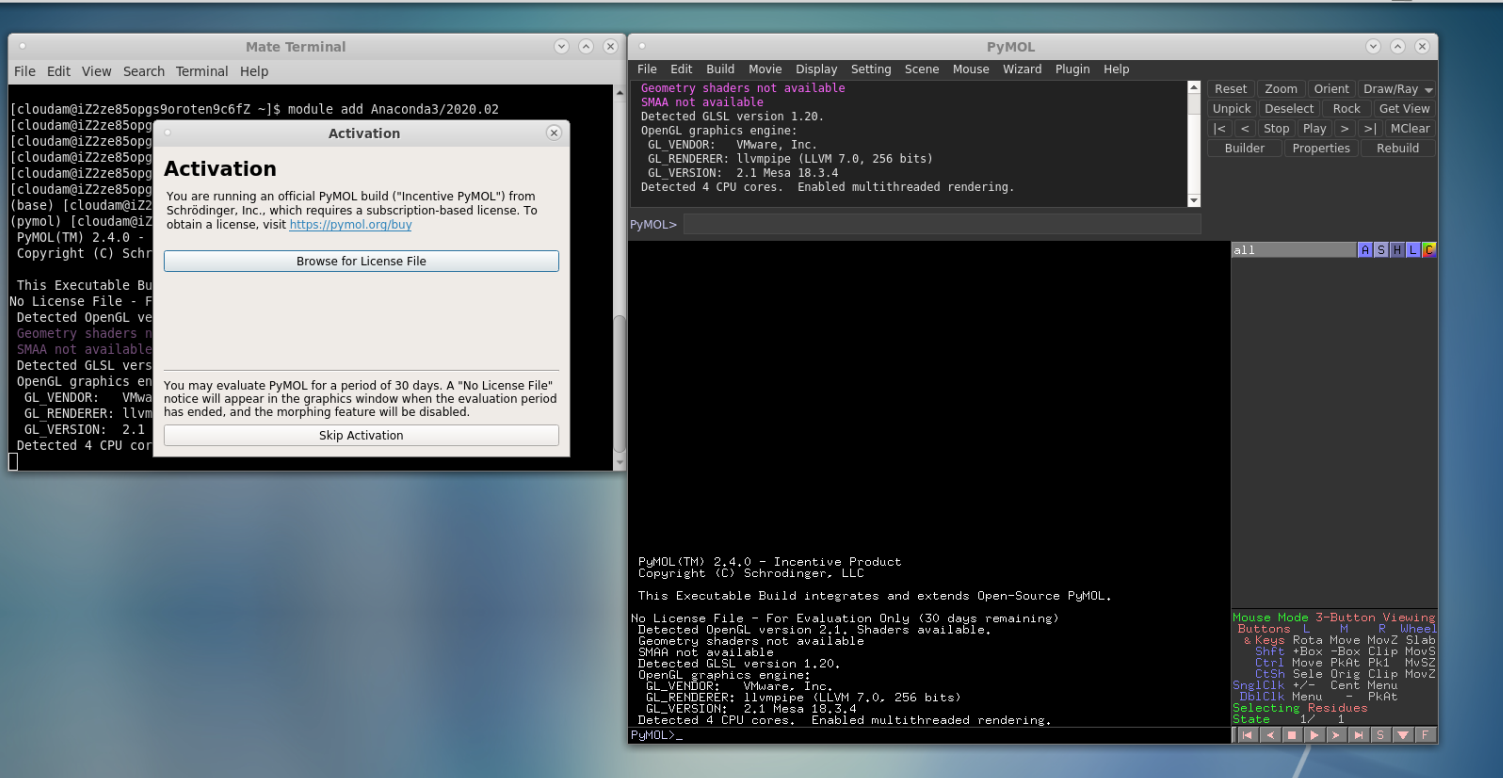
Task: Open the A actions menu for 'all'
Action: point(1365,250)
